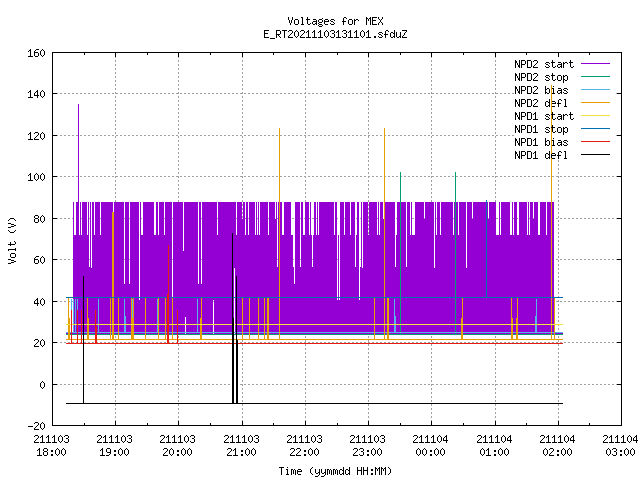Click the chart title 'Voltages for MEX'
Viewport: 640px width, 480px height.
click(335, 21)
